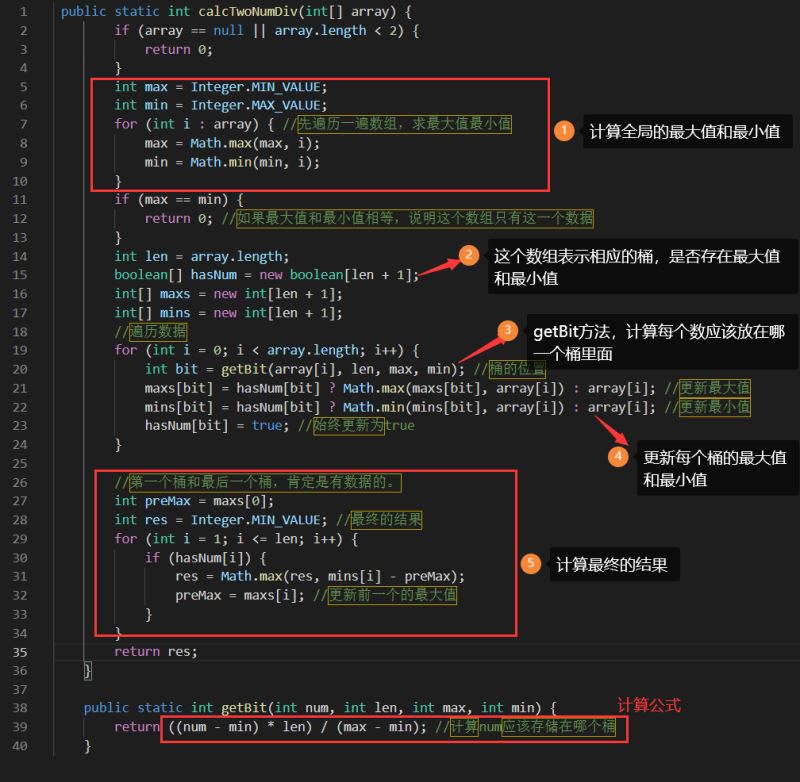
Task: Click line number 25 in the gutter
Action: (20, 463)
